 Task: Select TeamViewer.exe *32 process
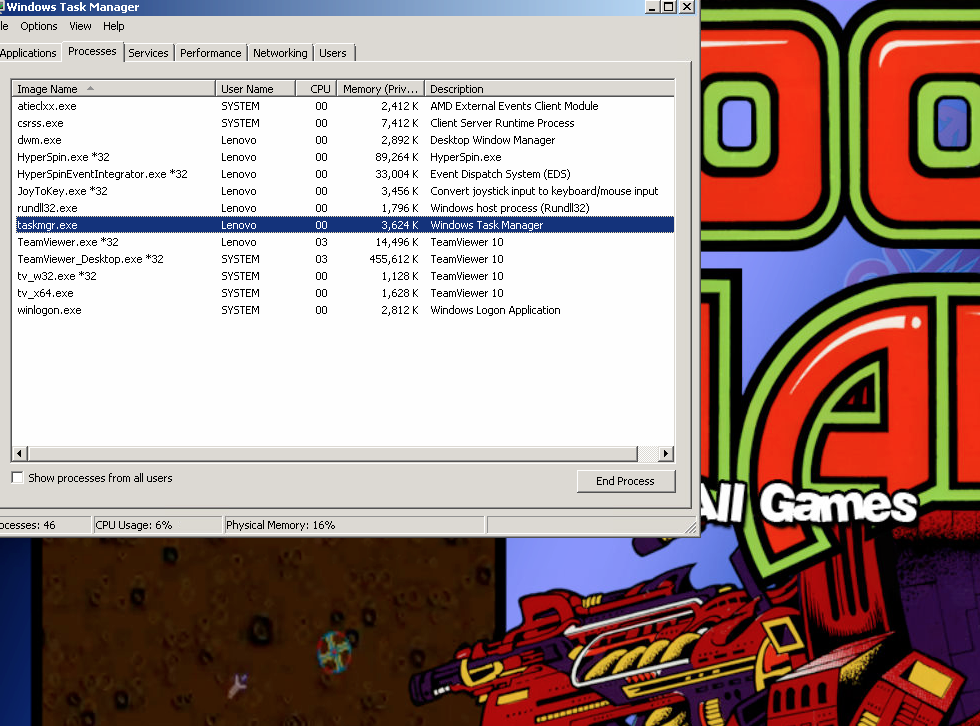point(344,242)
